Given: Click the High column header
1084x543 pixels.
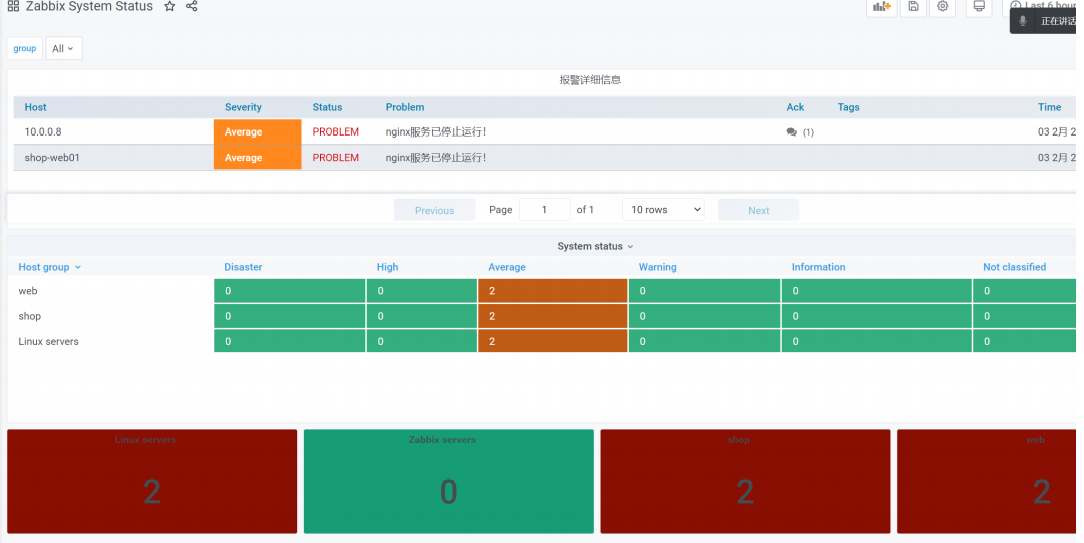Looking at the screenshot, I should click(x=387, y=267).
